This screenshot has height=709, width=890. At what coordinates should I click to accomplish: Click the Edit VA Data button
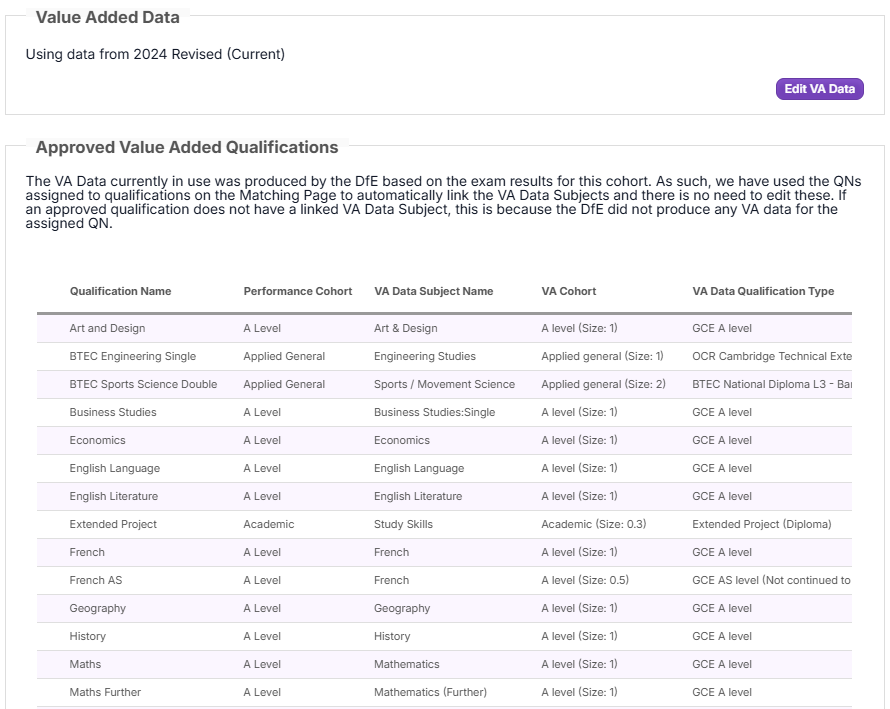[820, 89]
